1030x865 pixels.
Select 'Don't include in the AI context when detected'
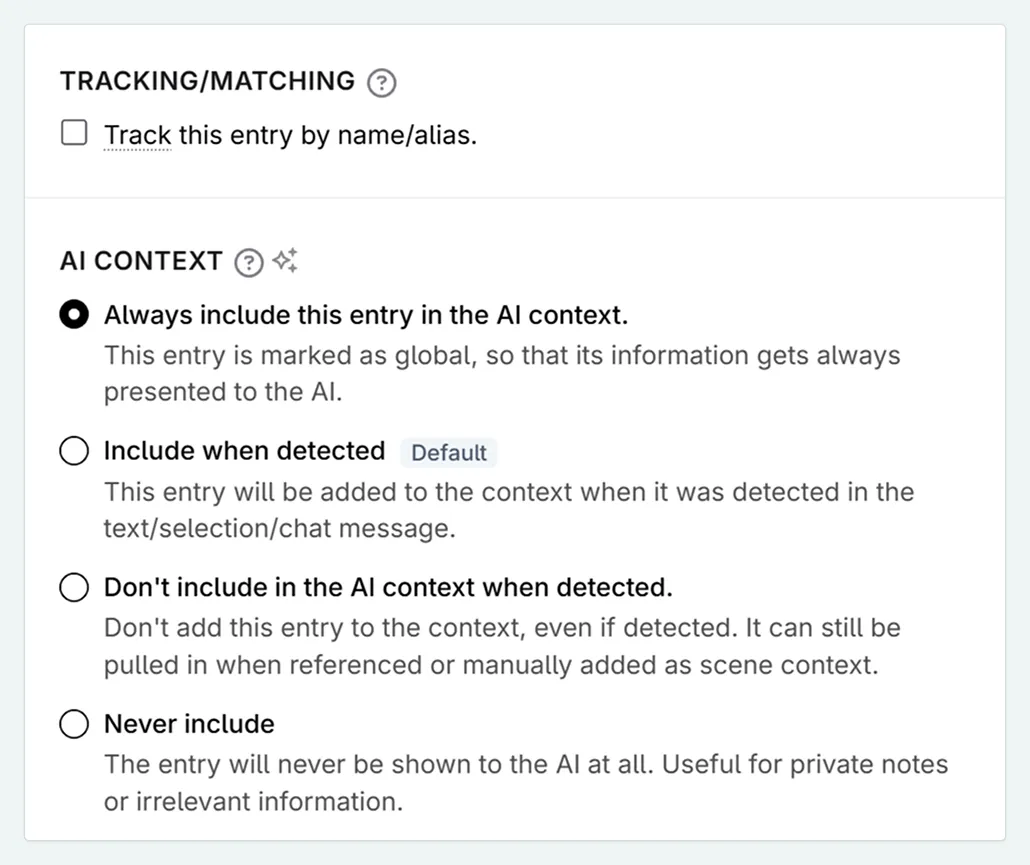pos(74,588)
